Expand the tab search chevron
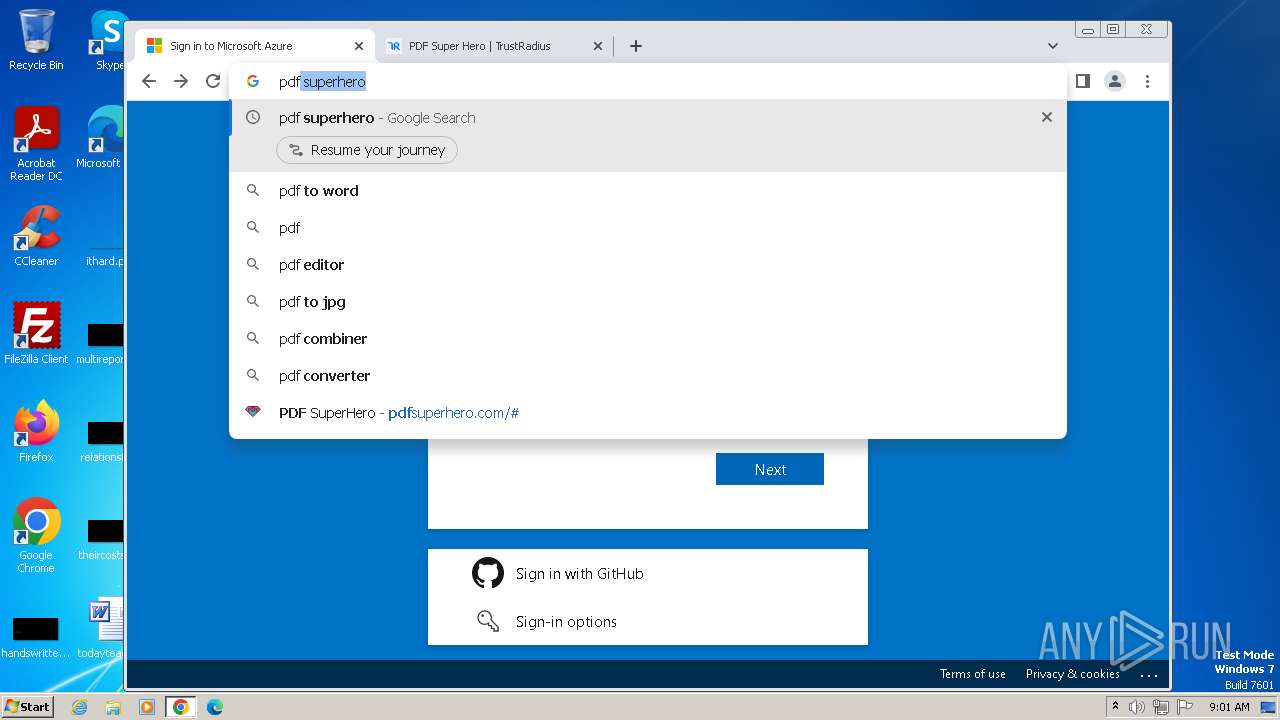The height and width of the screenshot is (720, 1280). pyautogui.click(x=1052, y=46)
